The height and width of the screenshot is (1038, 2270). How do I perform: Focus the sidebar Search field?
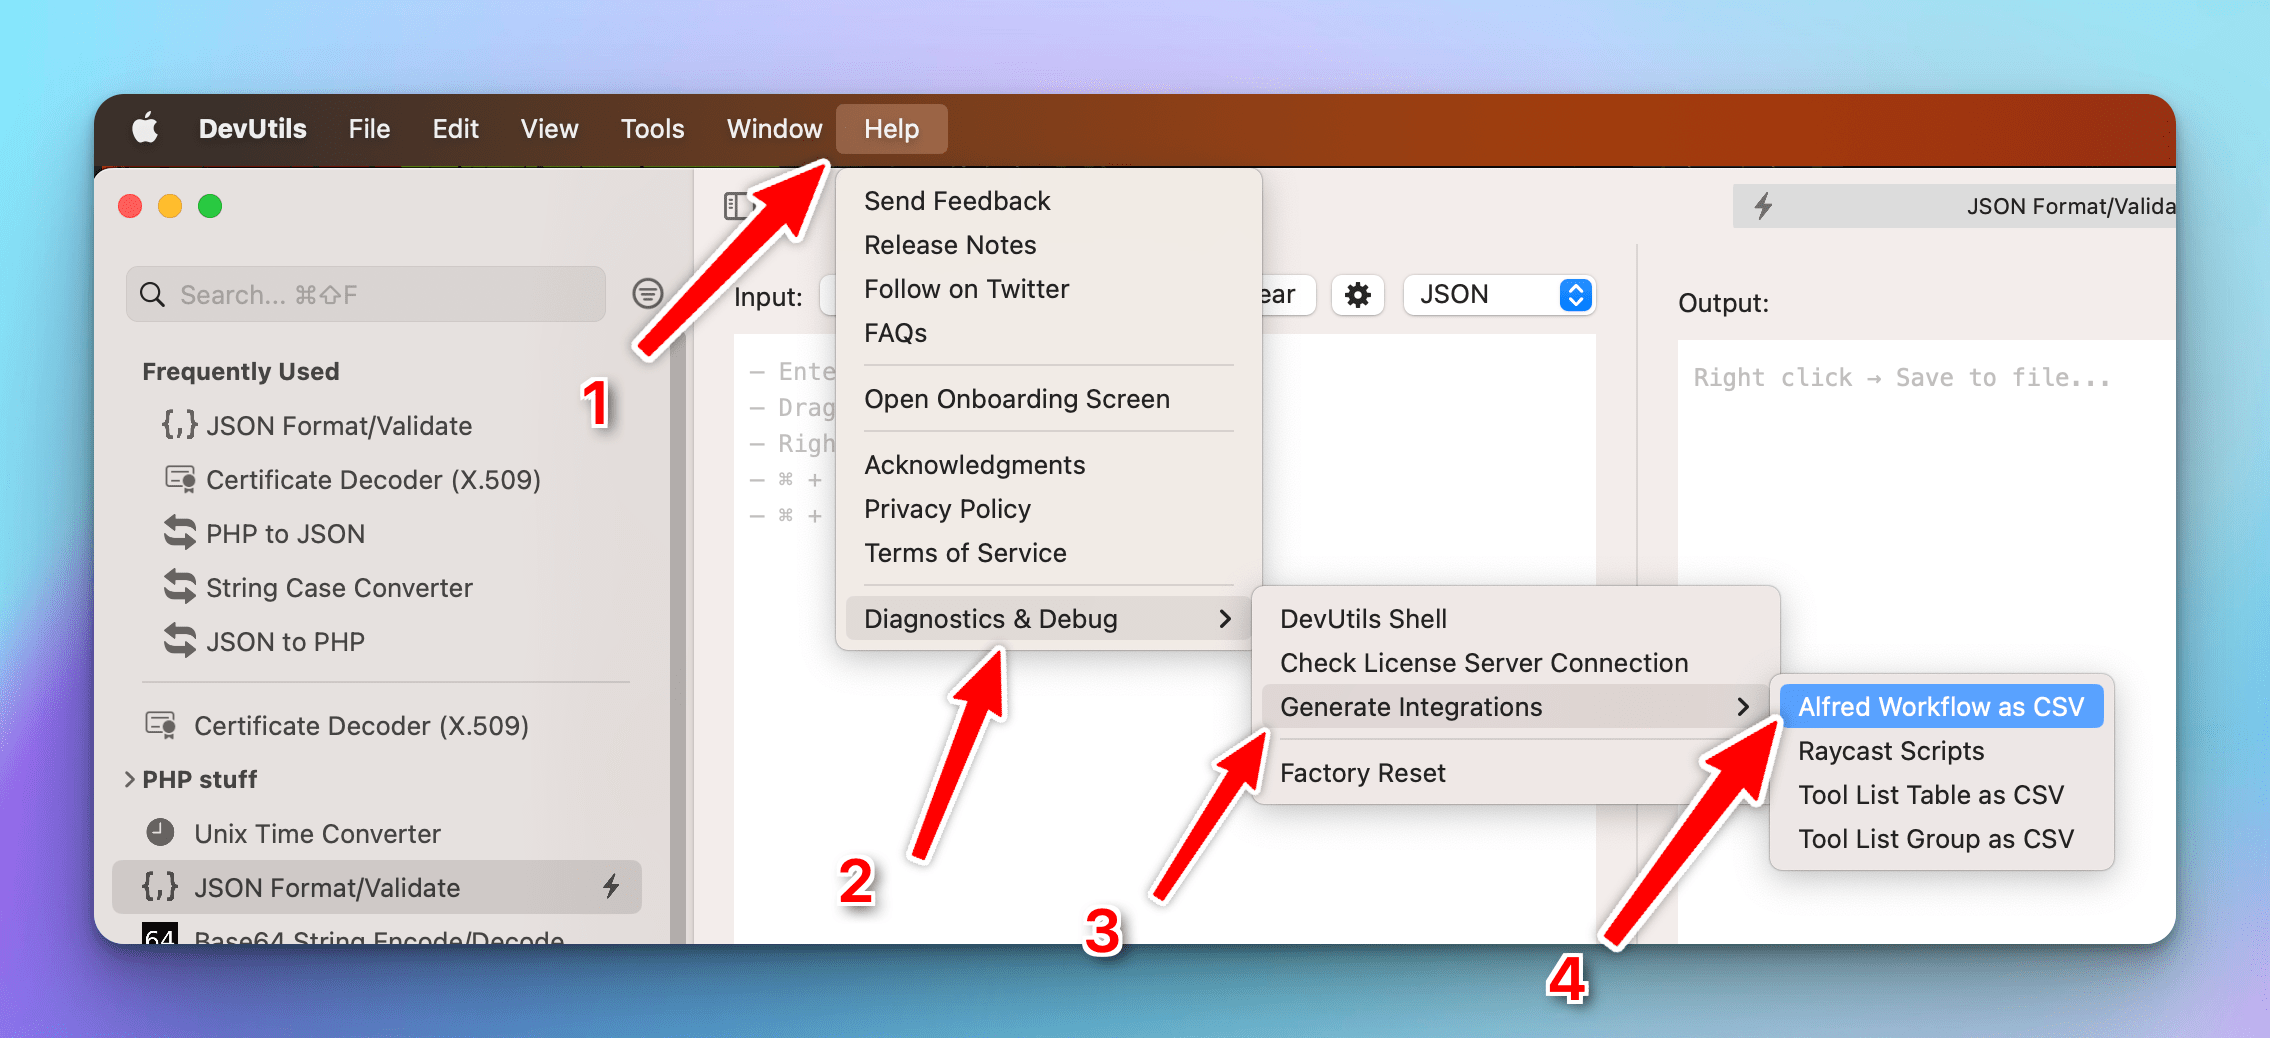click(366, 294)
